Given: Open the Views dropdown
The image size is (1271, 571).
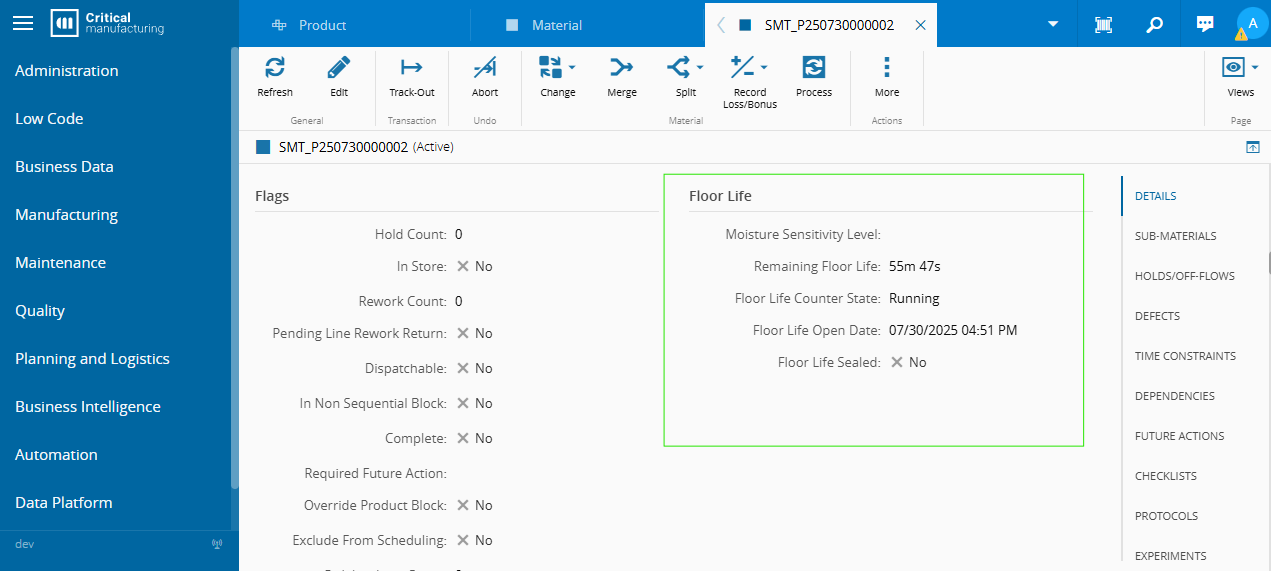Looking at the screenshot, I should point(1254,68).
